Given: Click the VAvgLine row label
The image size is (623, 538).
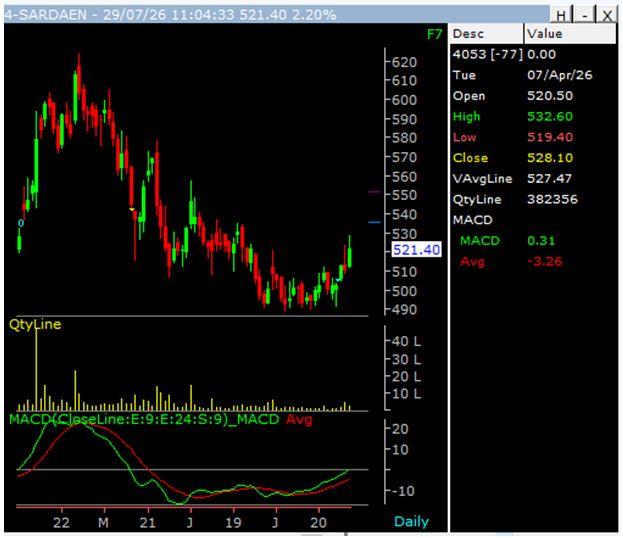Looking at the screenshot, I should pos(482,178).
